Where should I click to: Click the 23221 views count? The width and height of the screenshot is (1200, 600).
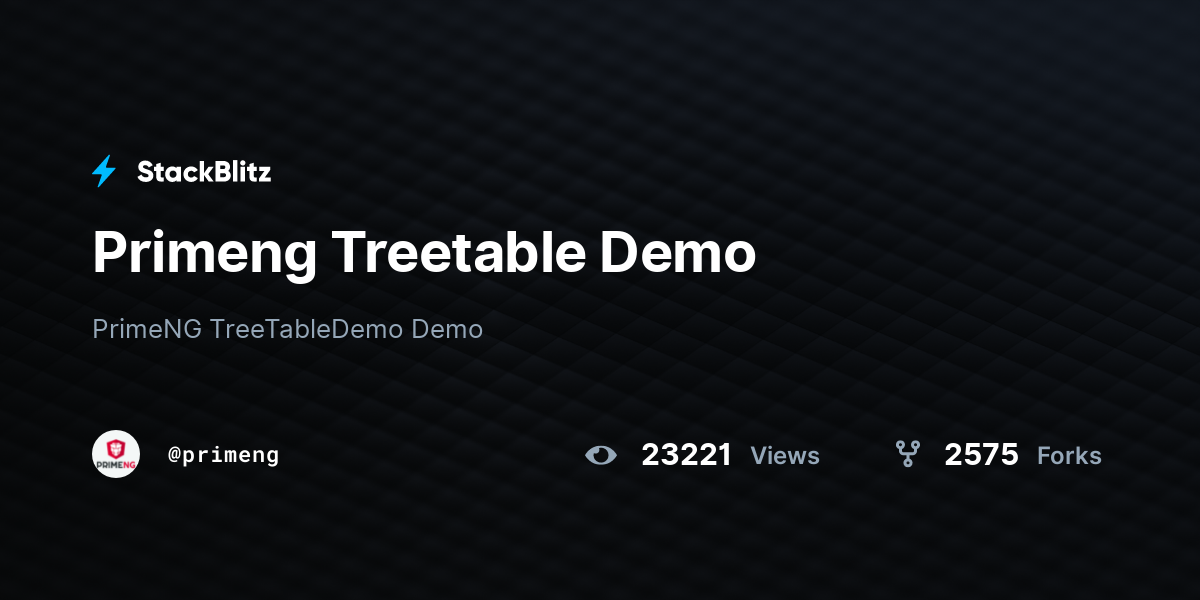[686, 455]
